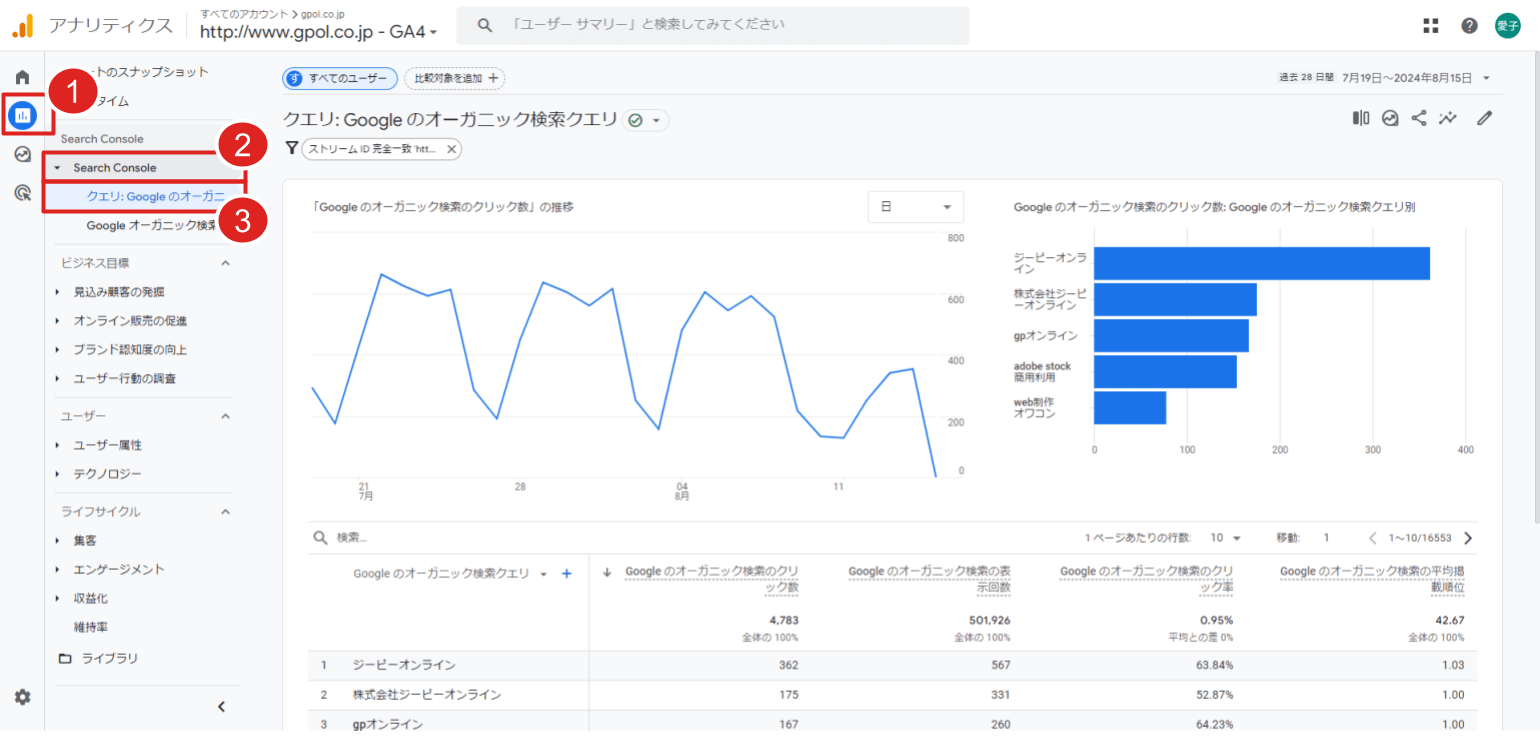Screen dimensions: 1540x740
Task: Share this report via share icon
Action: tap(1419, 118)
